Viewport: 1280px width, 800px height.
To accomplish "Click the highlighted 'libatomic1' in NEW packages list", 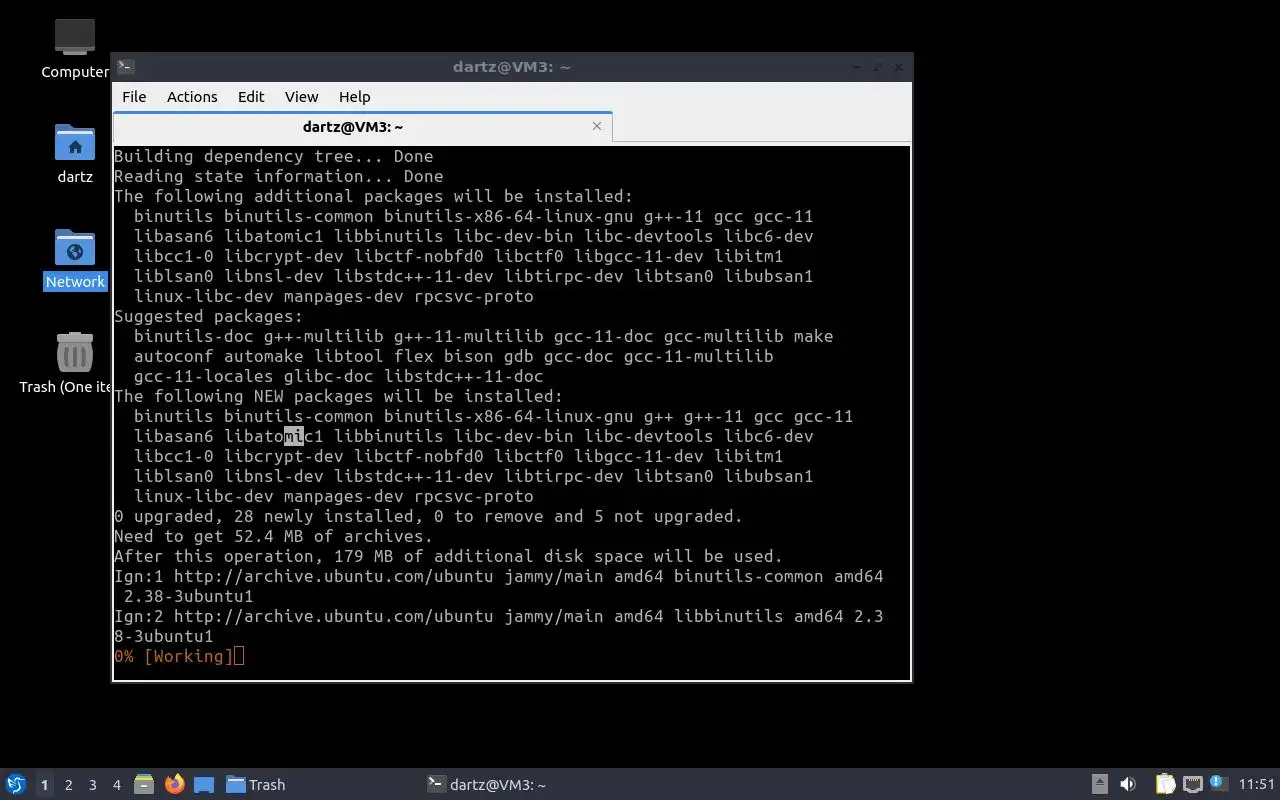I will [x=273, y=436].
